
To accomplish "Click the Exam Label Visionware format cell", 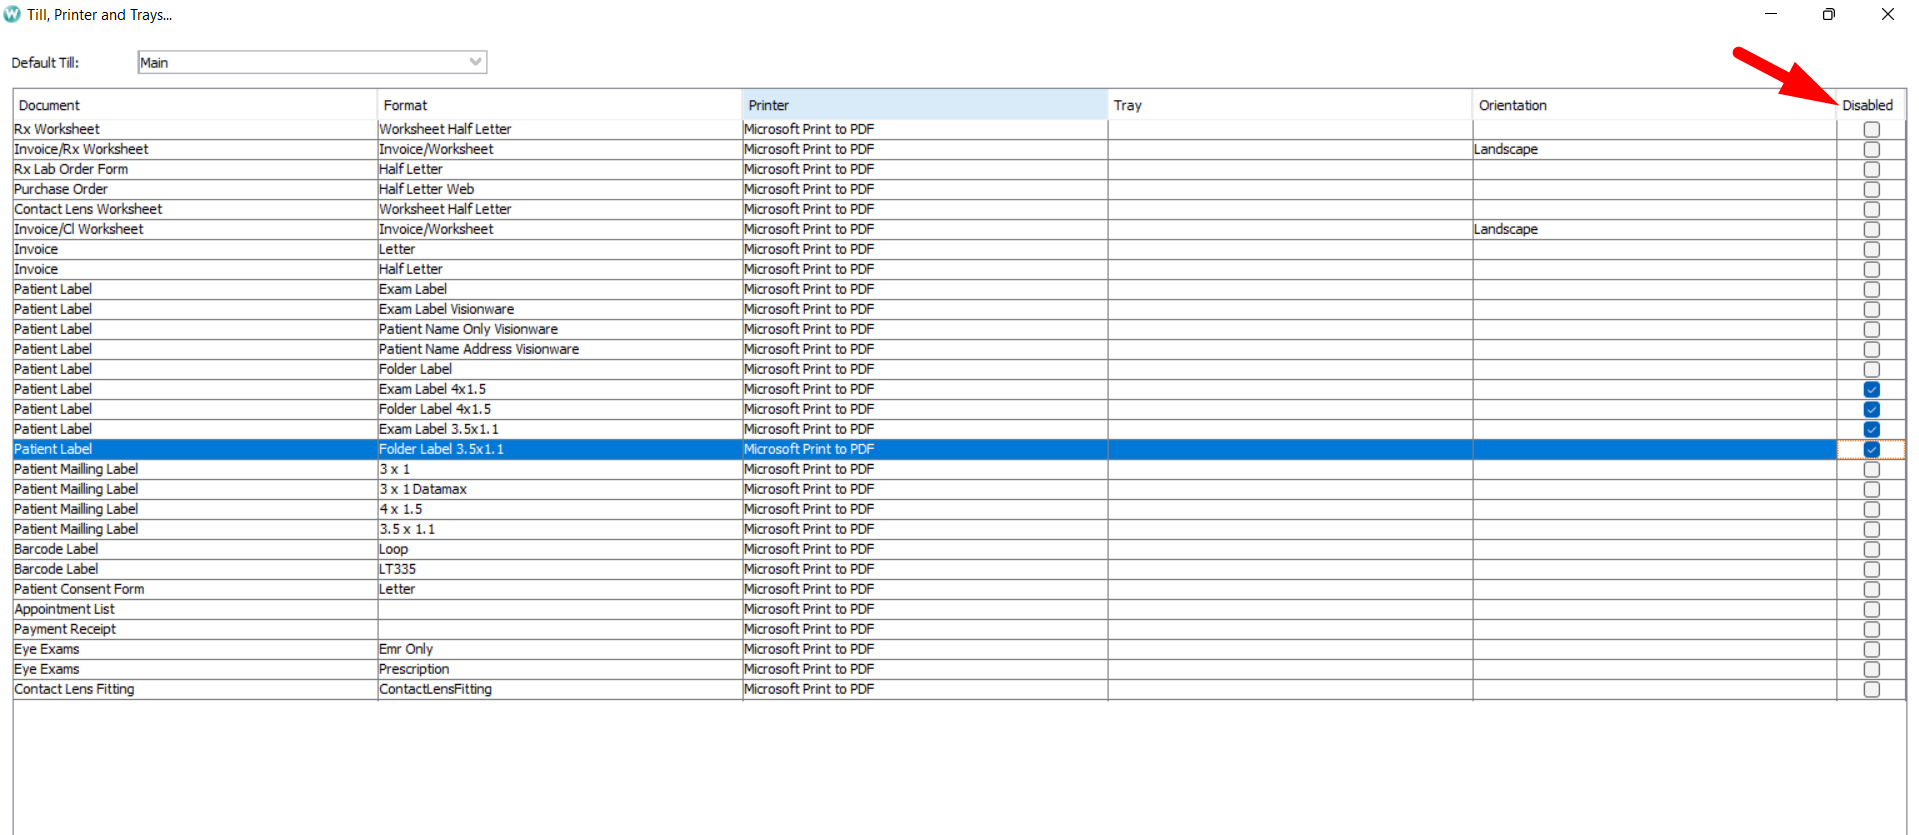I will point(560,309).
